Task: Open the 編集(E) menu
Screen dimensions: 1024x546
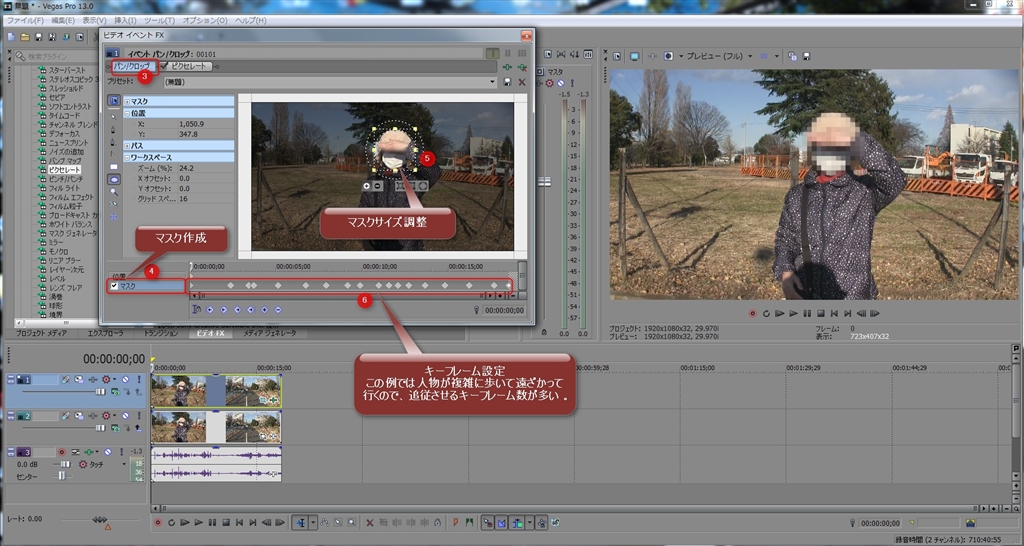Action: point(63,21)
